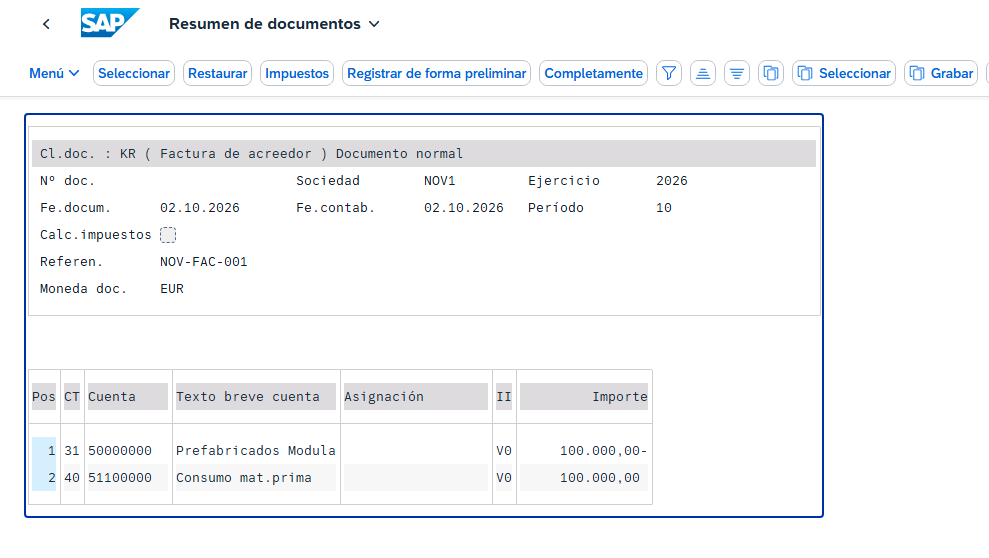Click the Grabar button

pos(941,73)
